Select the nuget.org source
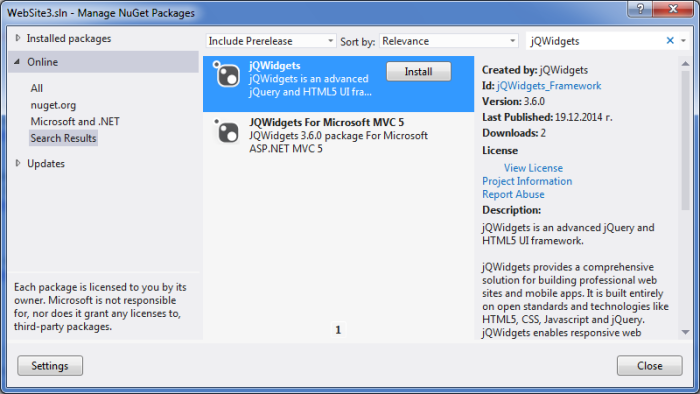Image resolution: width=700 pixels, height=394 pixels. click(53, 105)
